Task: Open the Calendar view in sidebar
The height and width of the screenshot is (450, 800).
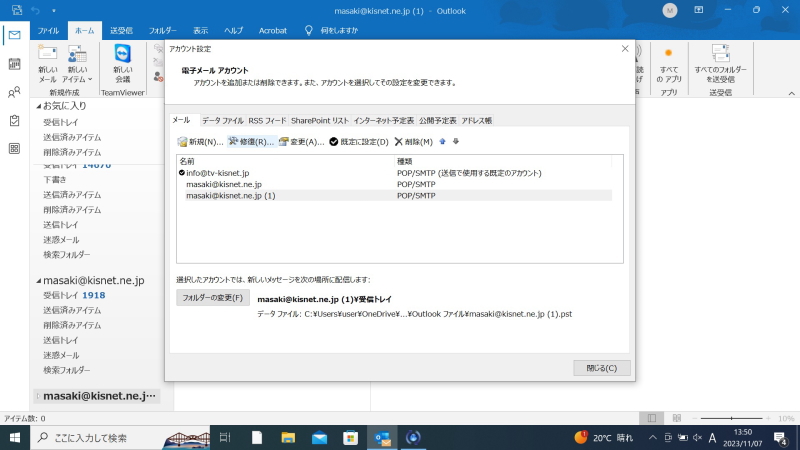Action: click(14, 64)
